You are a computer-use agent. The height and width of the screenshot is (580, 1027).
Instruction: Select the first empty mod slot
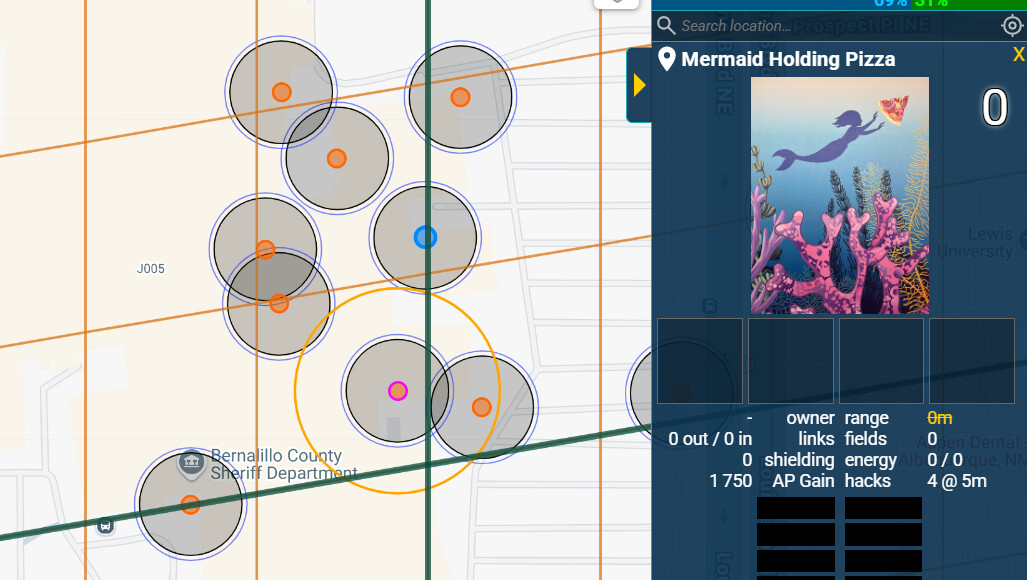pos(700,361)
